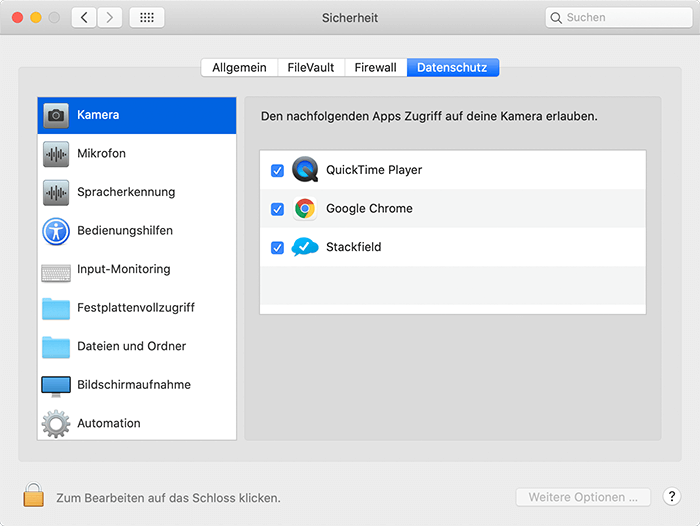
Task: Click the Bedienungshilfen accessibility icon
Action: (56, 231)
